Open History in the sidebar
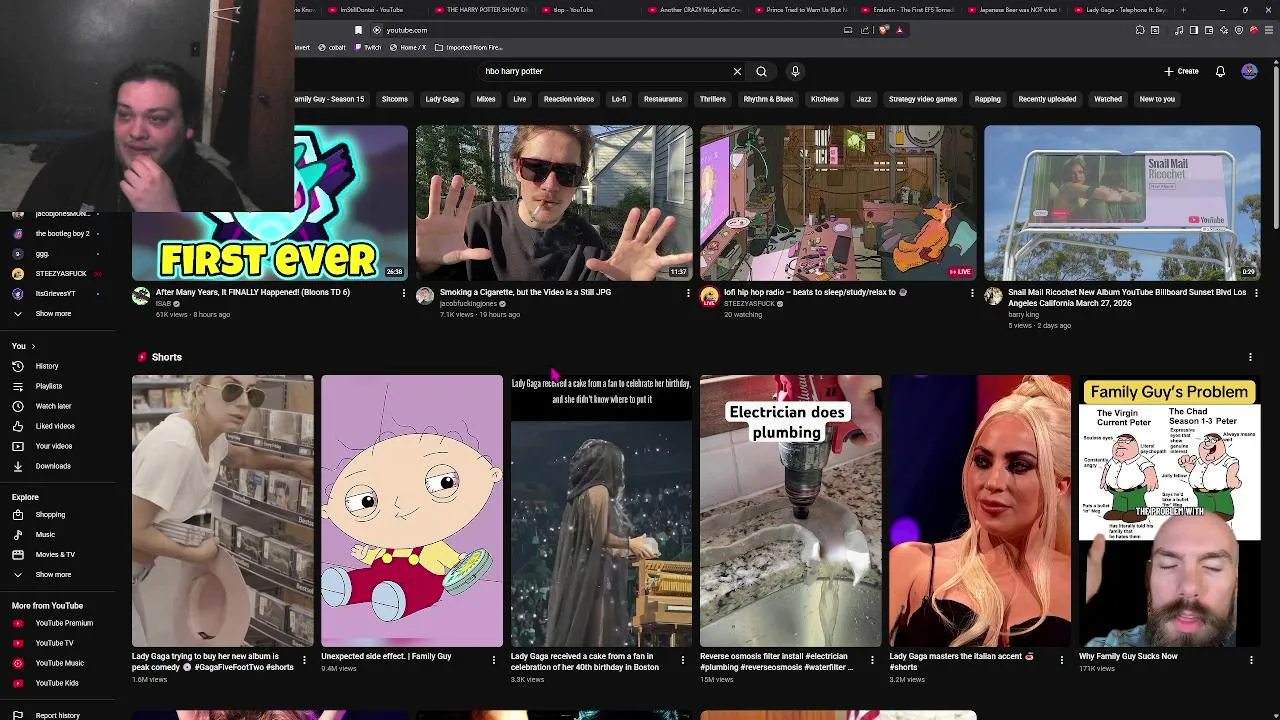Image resolution: width=1280 pixels, height=720 pixels. [x=47, y=366]
